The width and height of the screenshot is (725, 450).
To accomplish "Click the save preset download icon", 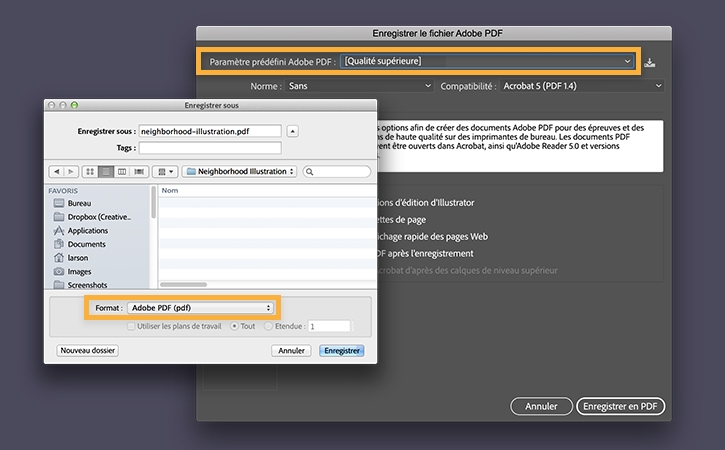I will (650, 62).
